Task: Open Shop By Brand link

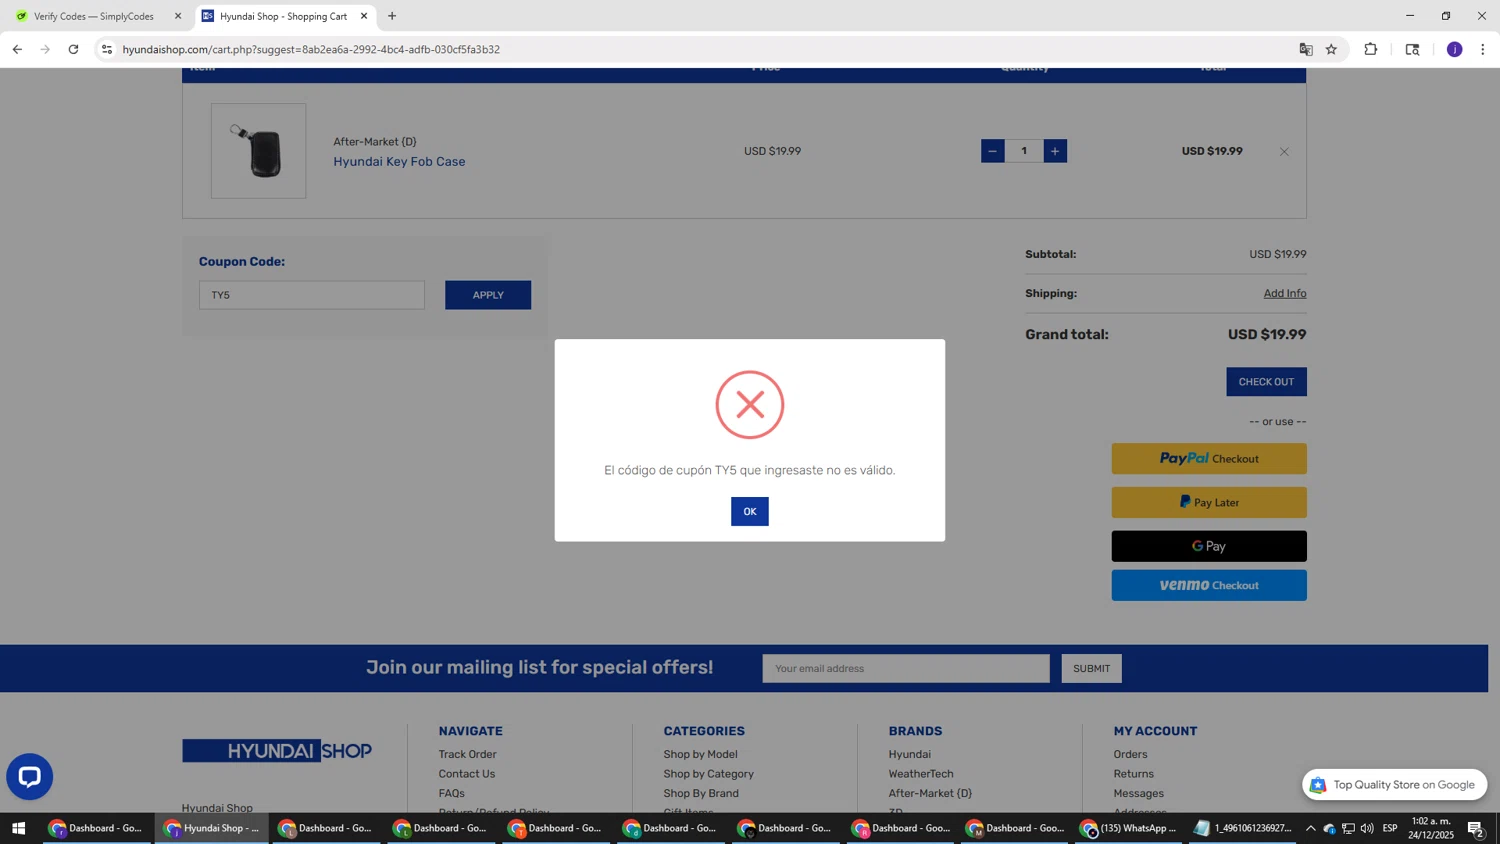Action: 701,793
